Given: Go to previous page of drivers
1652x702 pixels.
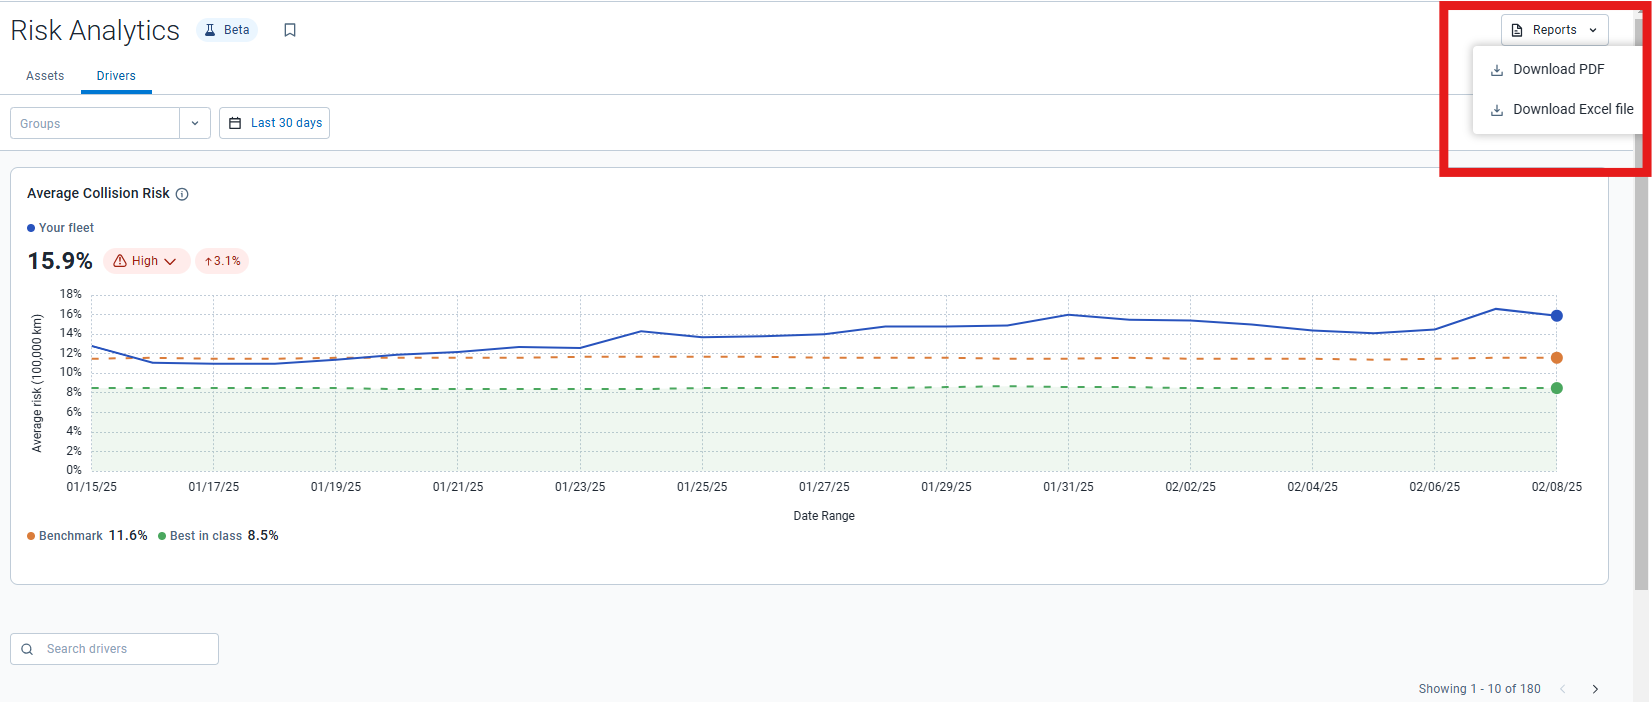Looking at the screenshot, I should tap(1563, 689).
